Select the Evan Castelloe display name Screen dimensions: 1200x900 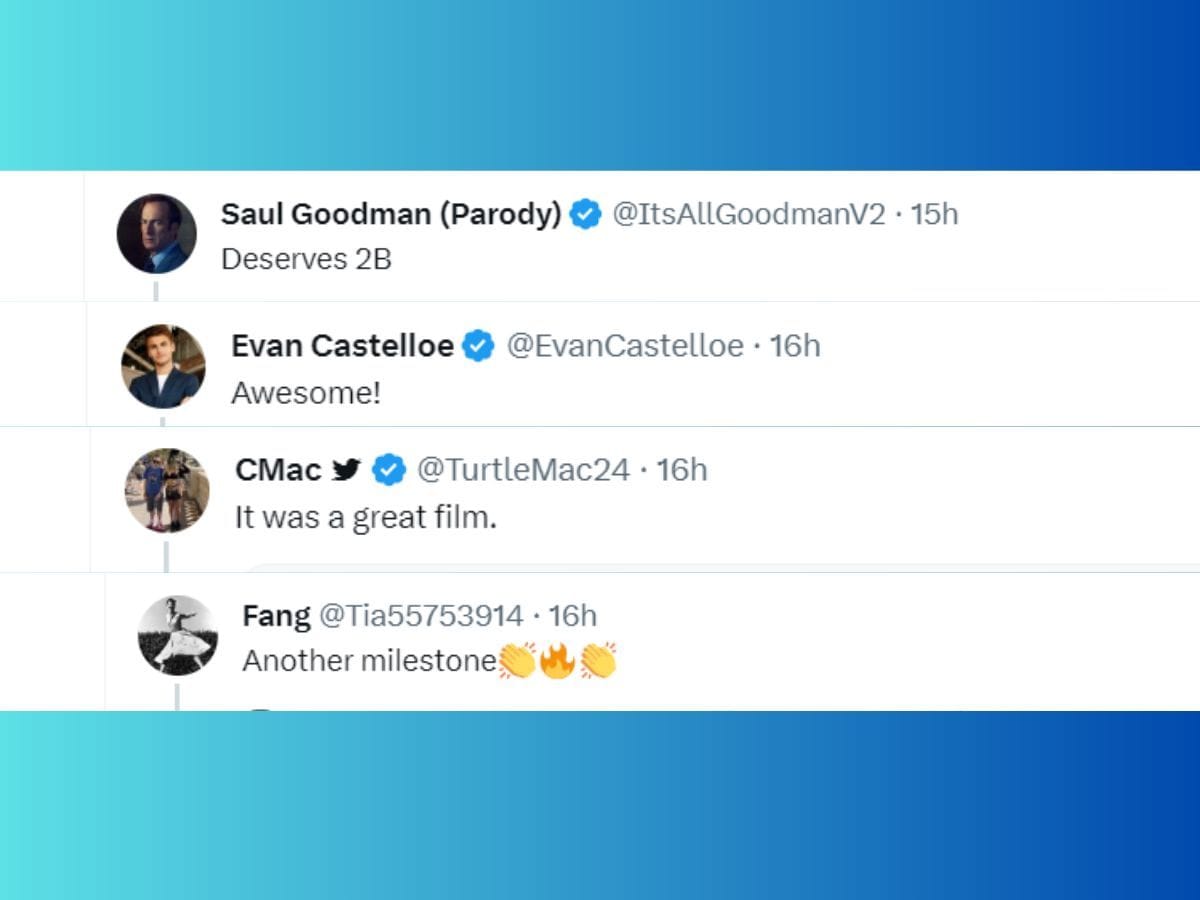tap(342, 346)
